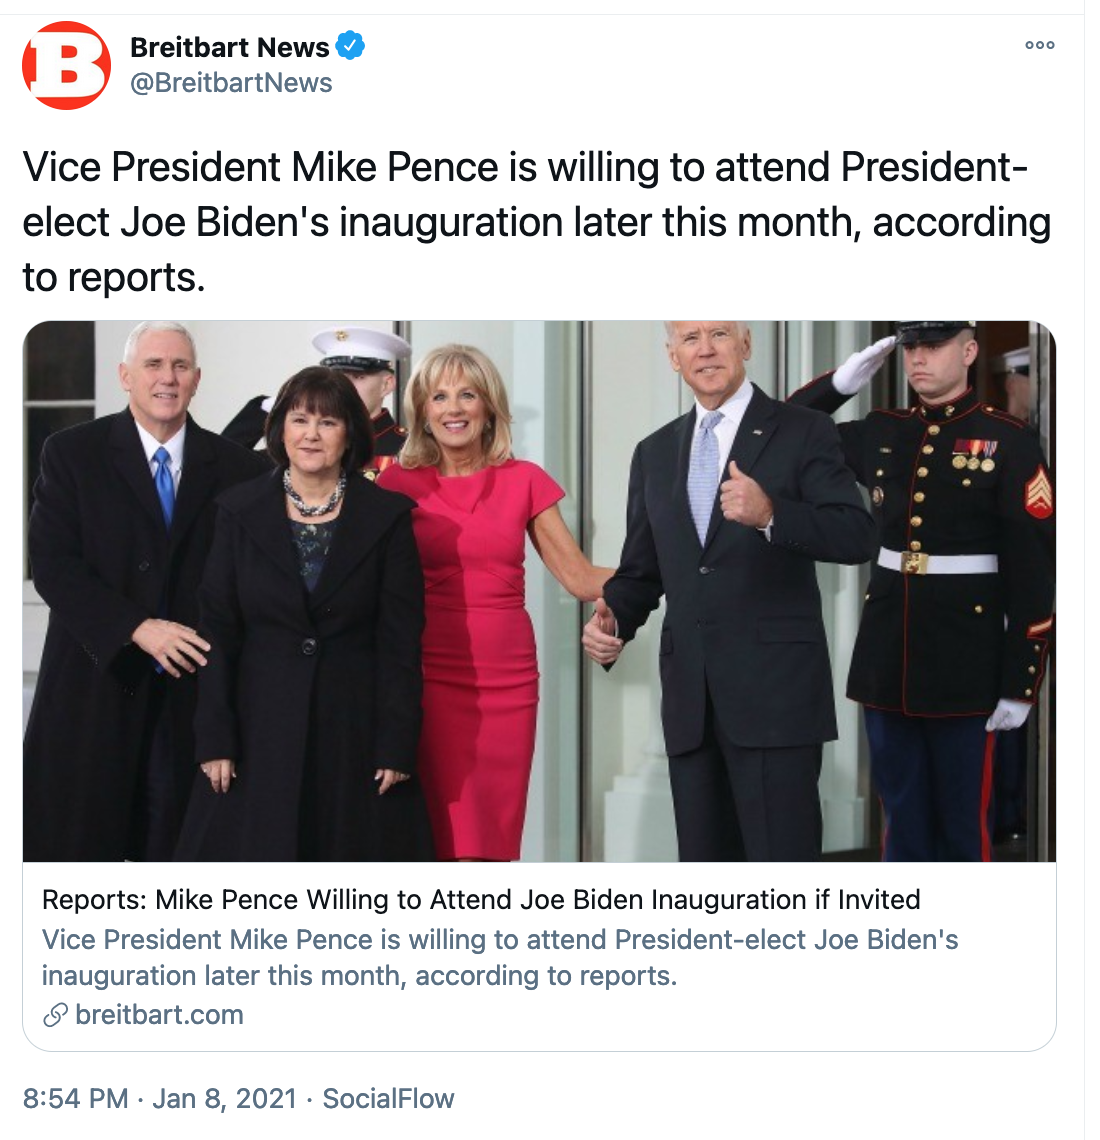This screenshot has height=1140, width=1100.
Task: Click the blue verified checkmark badge
Action: [350, 46]
